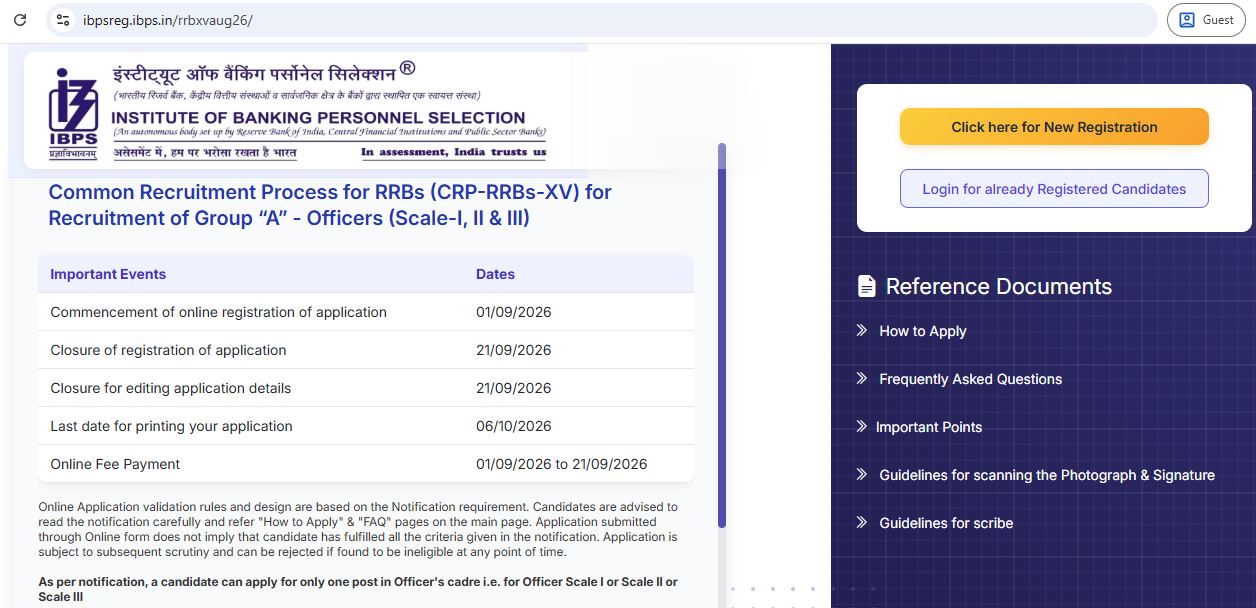Image resolution: width=1256 pixels, height=608 pixels.
Task: Open the Important Points link
Action: click(x=929, y=427)
